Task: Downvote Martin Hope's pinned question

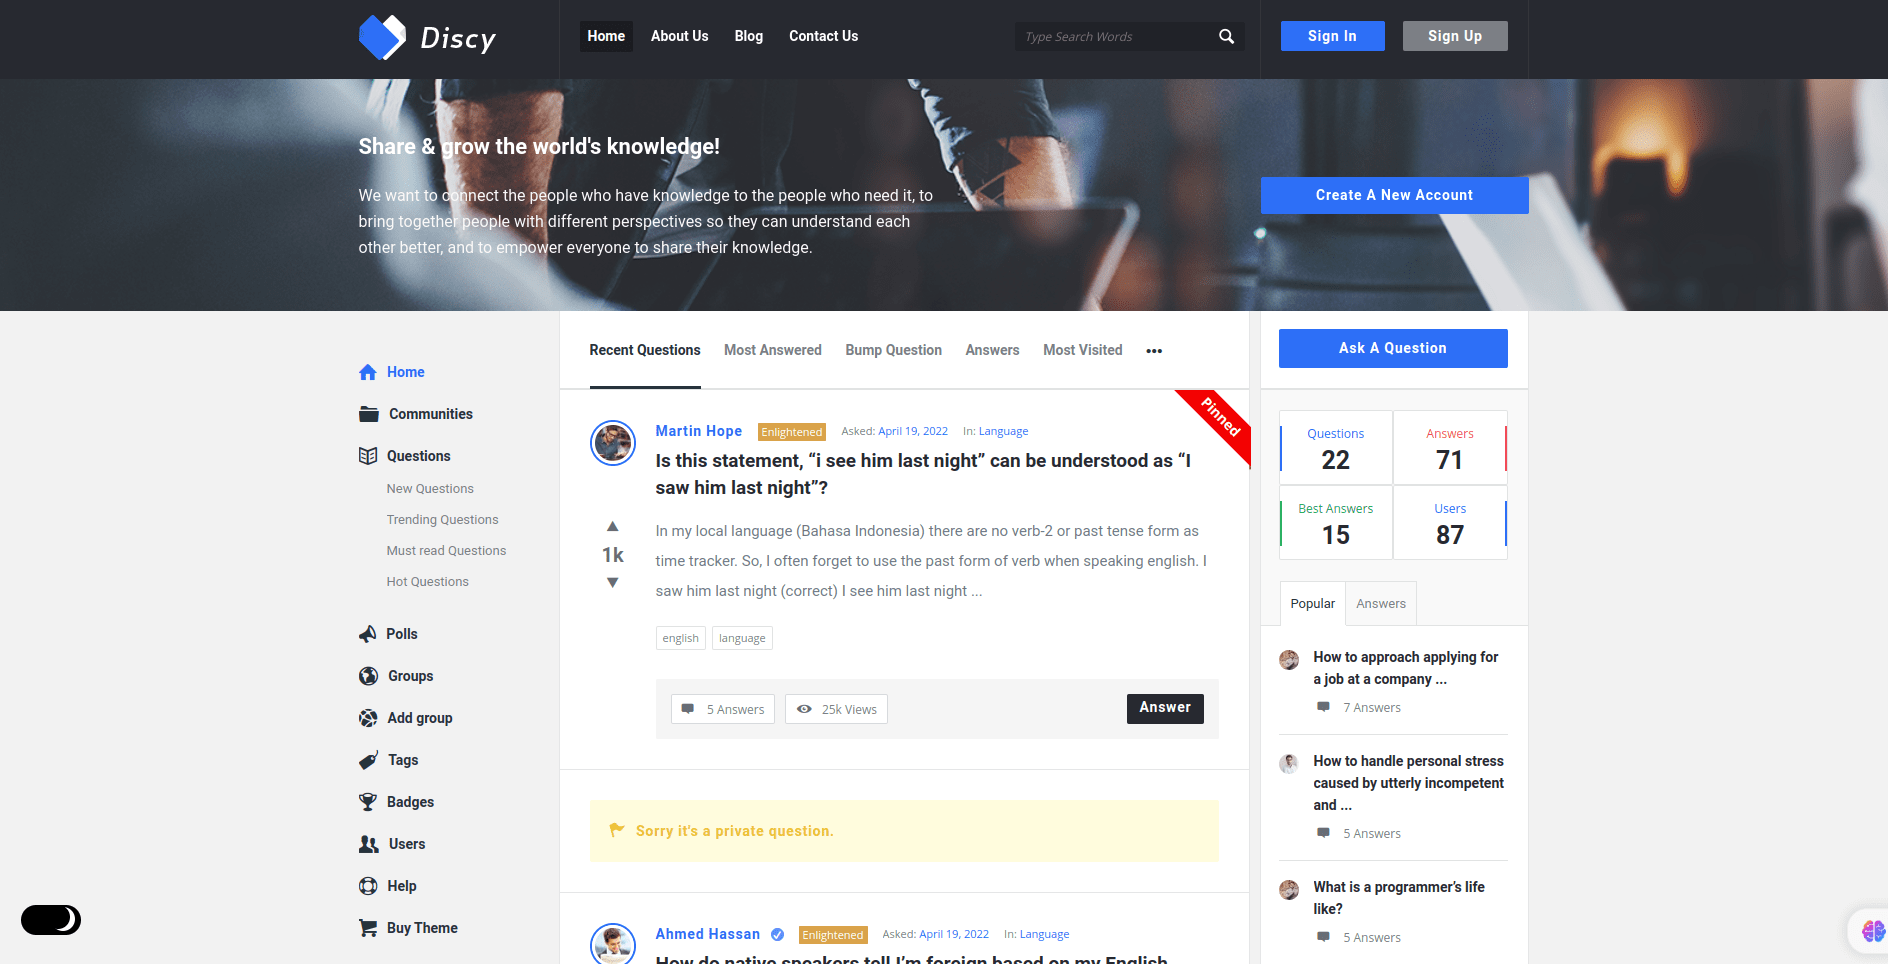Action: (x=612, y=583)
